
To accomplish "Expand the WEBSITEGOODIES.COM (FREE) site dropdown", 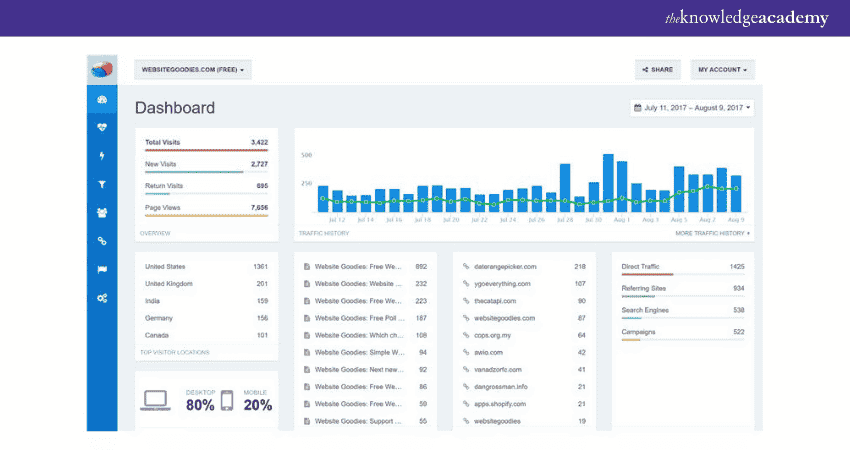I will coord(193,70).
